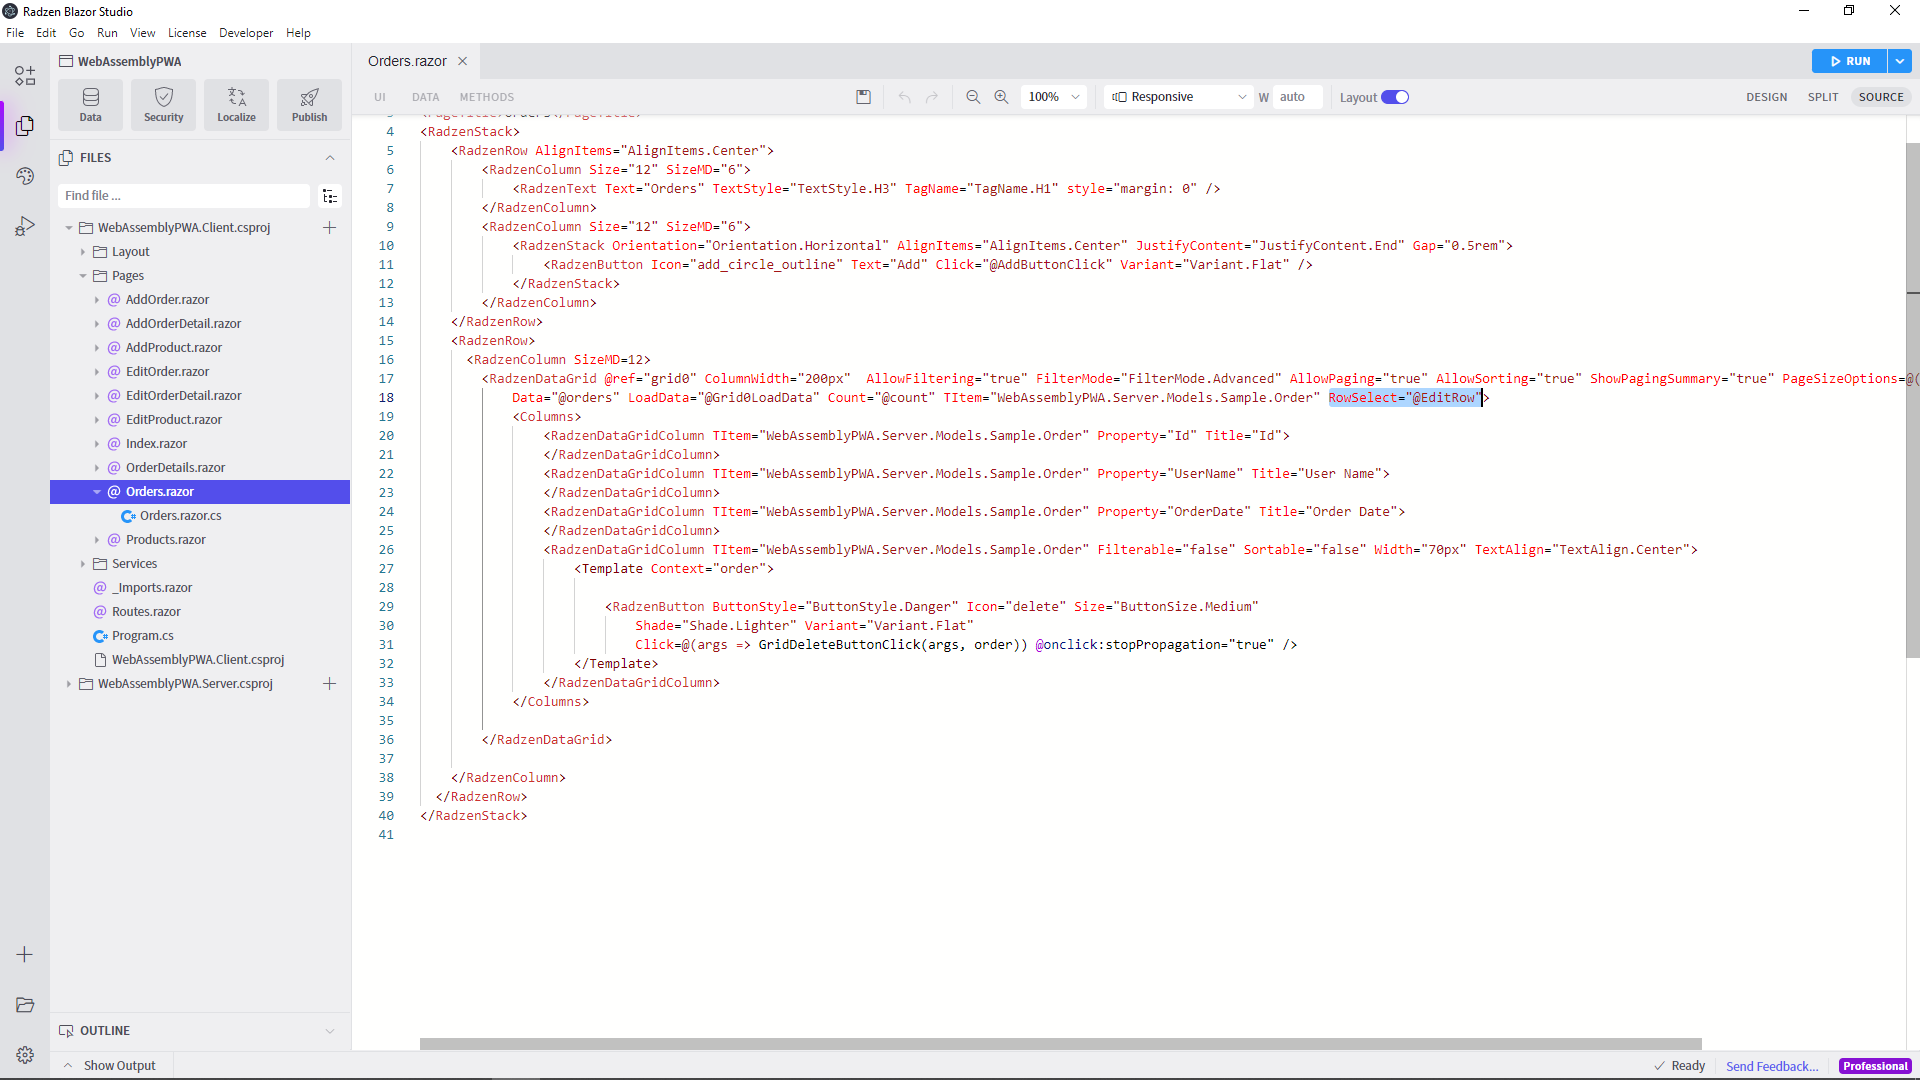Open _Imports.razor file

tap(152, 588)
